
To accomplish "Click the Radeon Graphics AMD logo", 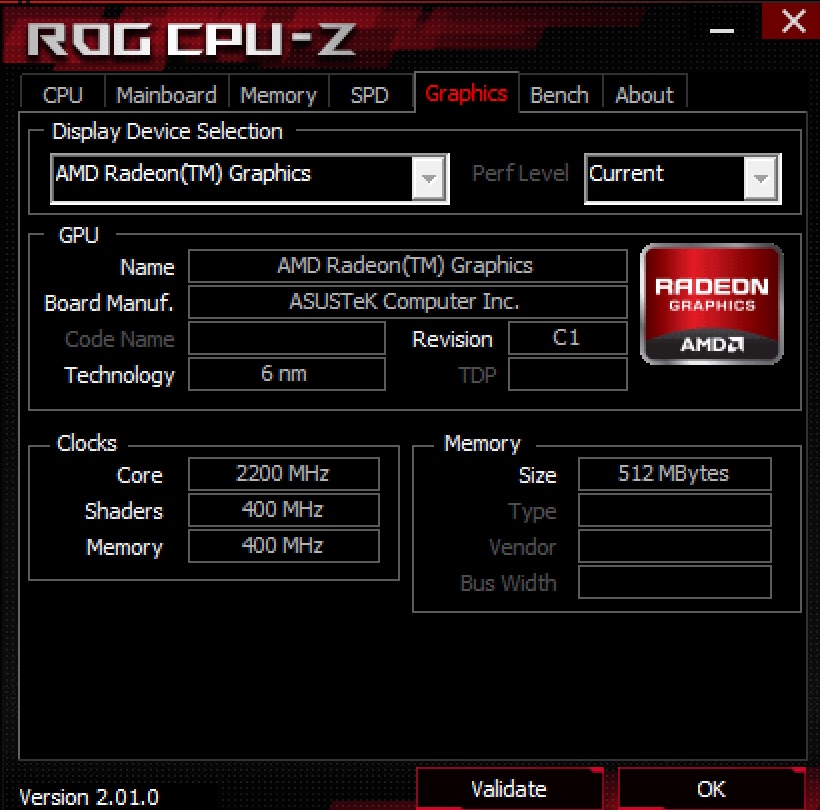I will click(711, 304).
